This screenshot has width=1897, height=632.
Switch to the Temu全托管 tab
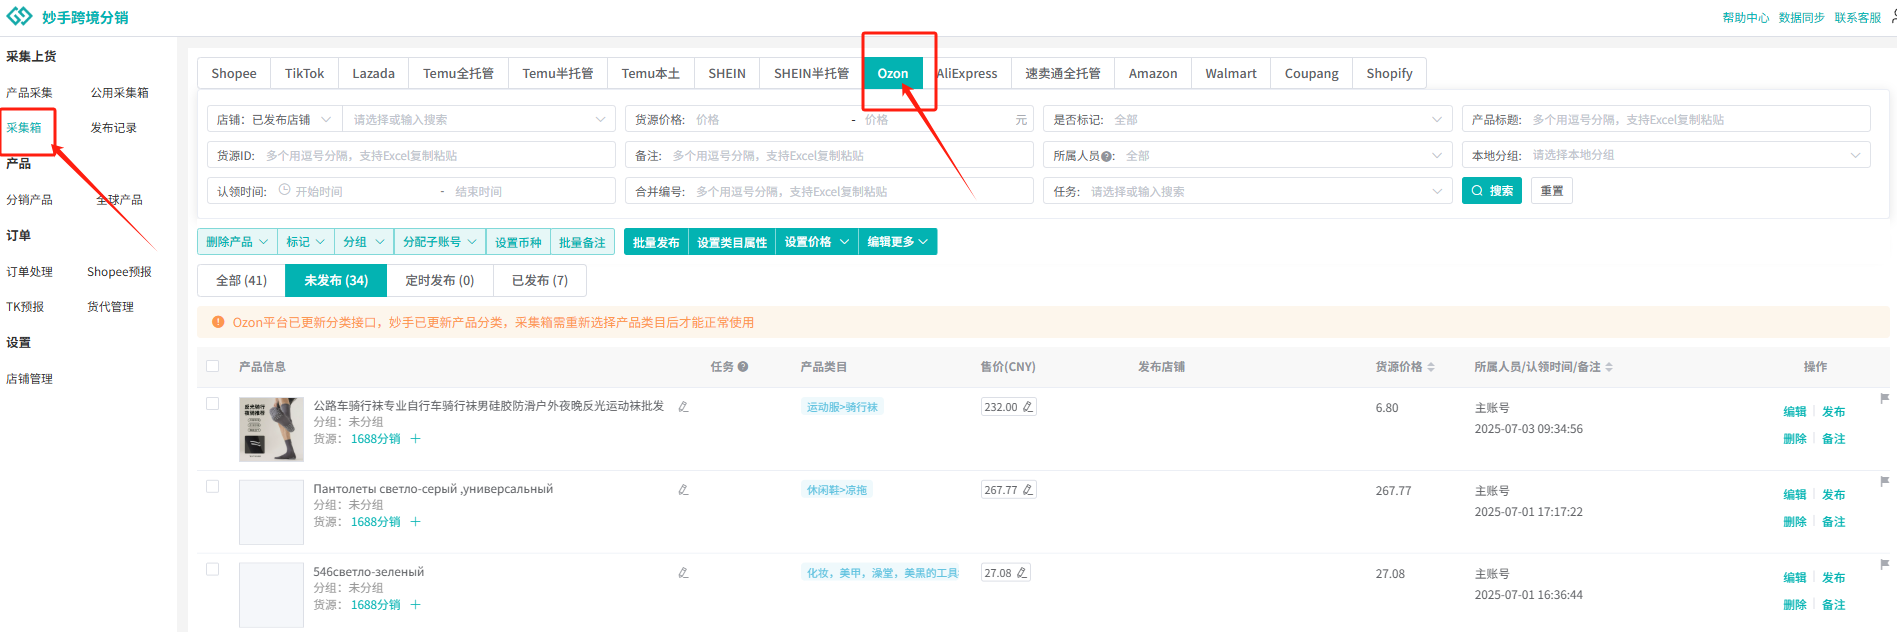point(458,74)
